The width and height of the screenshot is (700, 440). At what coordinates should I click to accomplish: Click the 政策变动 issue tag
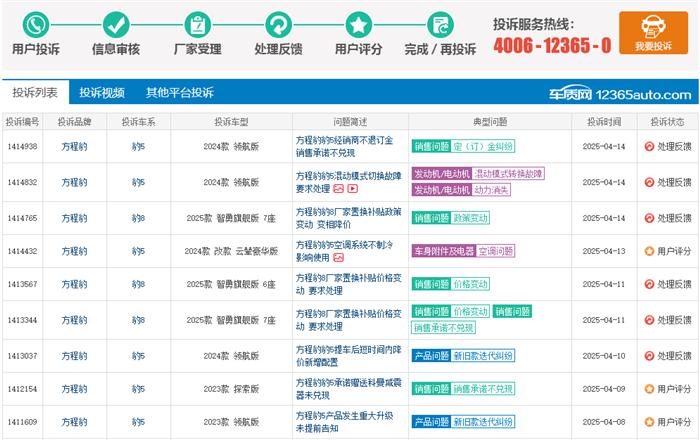[471, 218]
